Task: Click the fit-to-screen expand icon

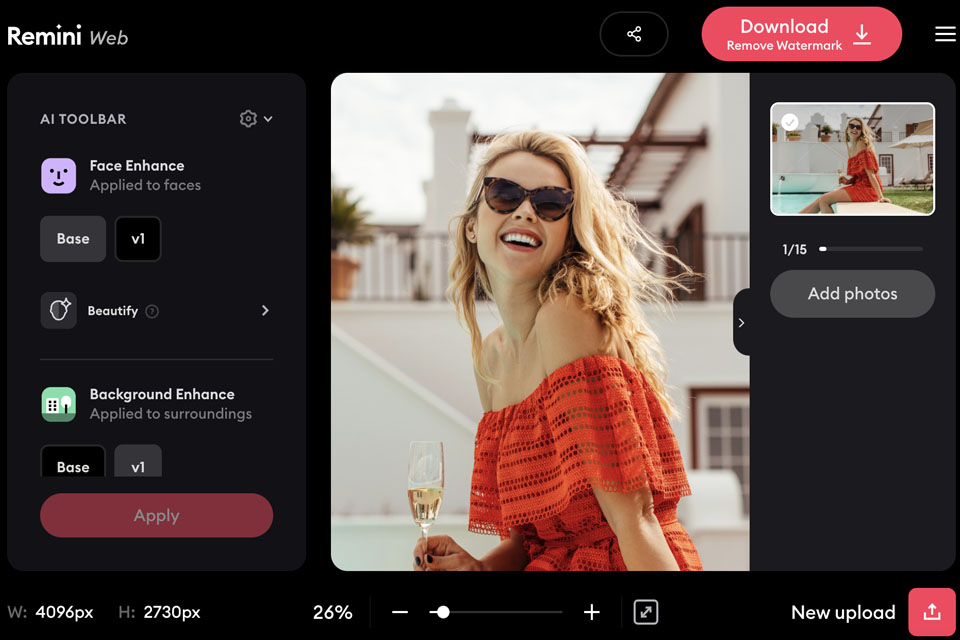Action: [646, 612]
